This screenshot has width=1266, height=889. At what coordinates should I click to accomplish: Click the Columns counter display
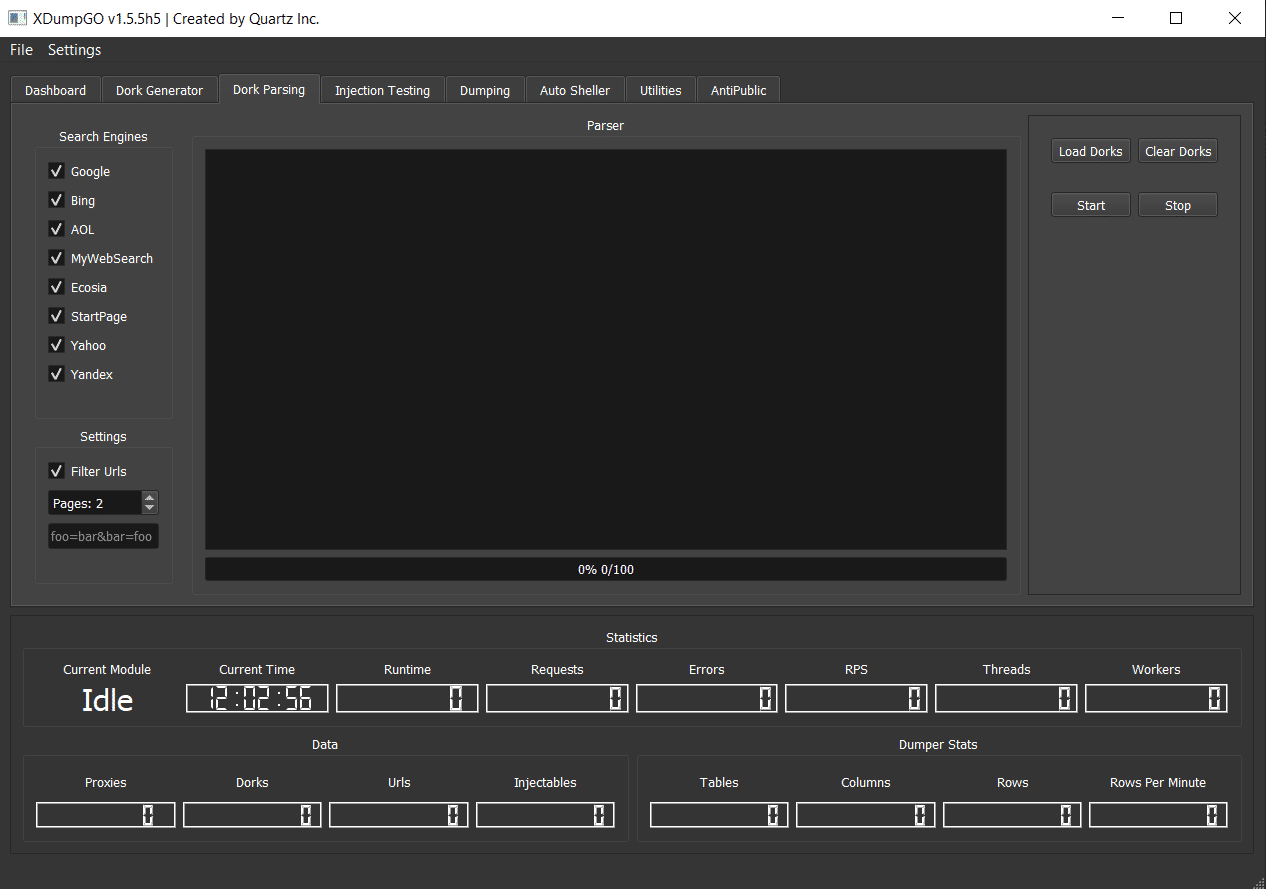866,815
